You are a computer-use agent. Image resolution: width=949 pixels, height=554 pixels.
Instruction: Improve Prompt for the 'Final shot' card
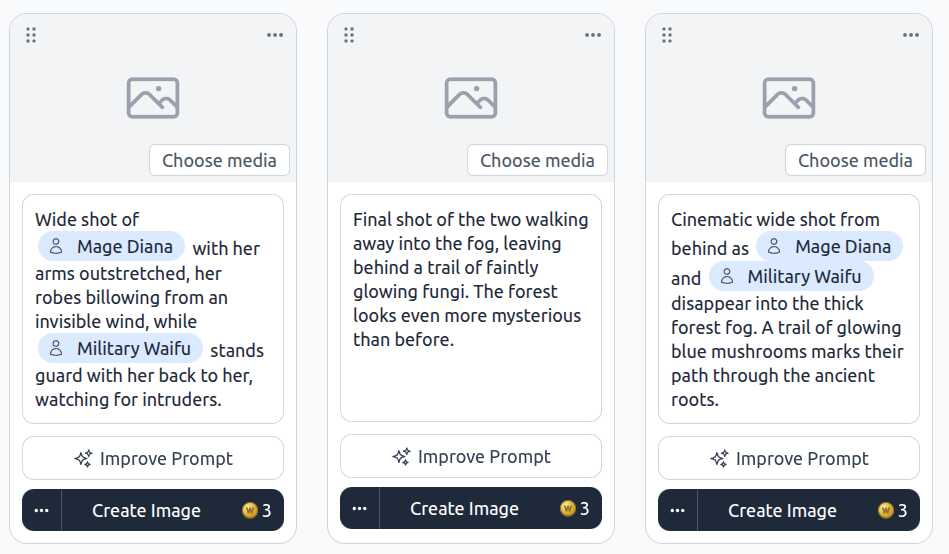[471, 457]
